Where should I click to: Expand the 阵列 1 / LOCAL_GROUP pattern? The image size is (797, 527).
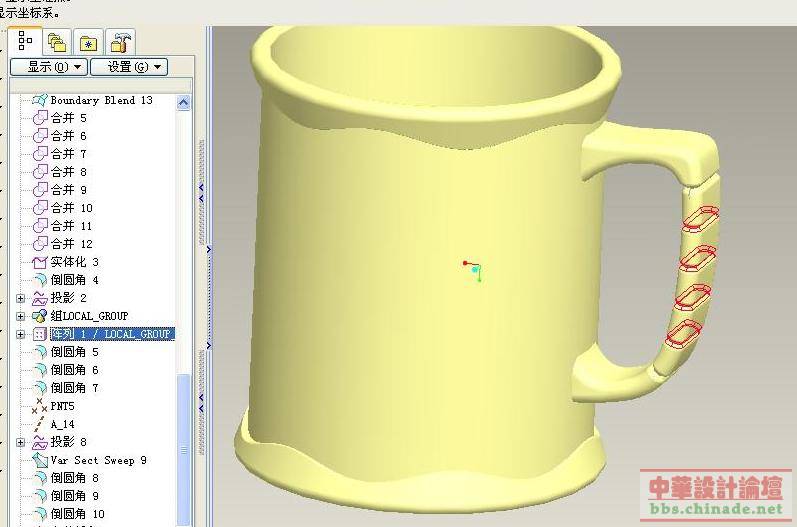pos(21,334)
